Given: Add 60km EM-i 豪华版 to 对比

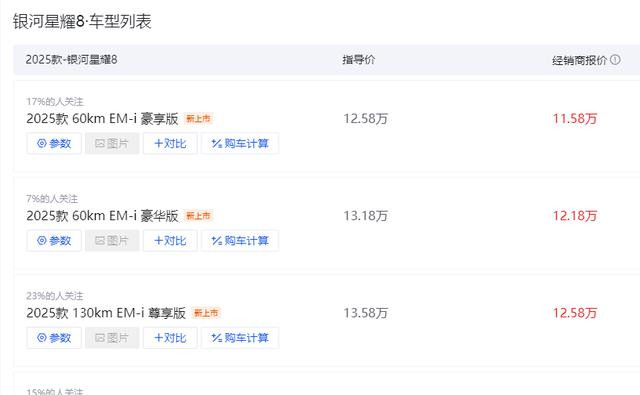Looking at the screenshot, I should tap(170, 241).
